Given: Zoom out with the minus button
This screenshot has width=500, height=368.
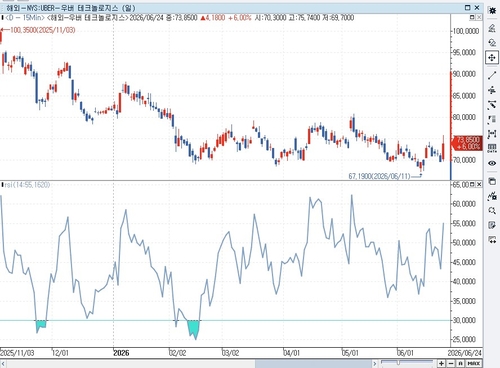Looking at the screenshot, I should (451, 363).
